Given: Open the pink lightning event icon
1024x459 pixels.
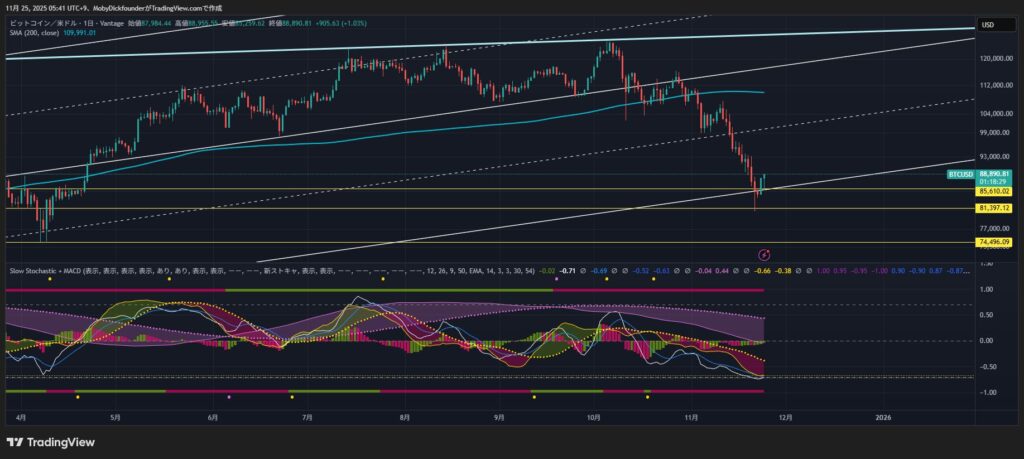Looking at the screenshot, I should [x=764, y=256].
